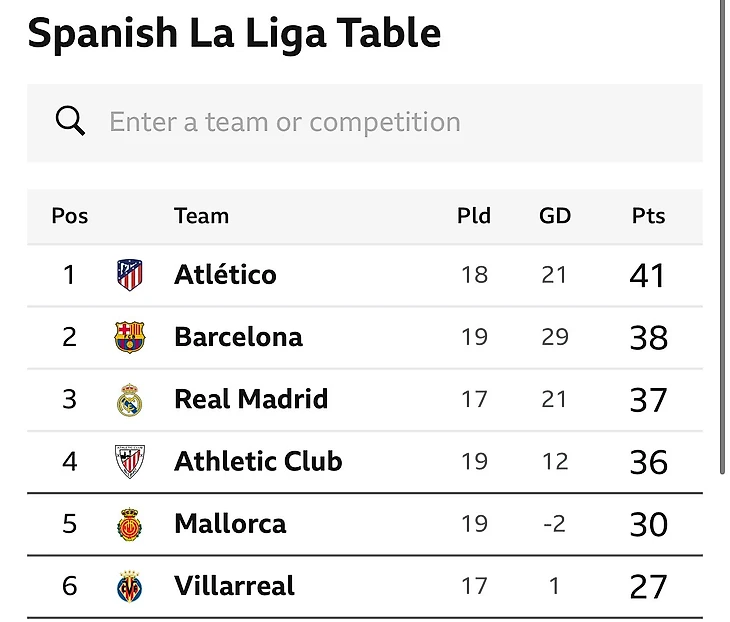Viewport: 730px width, 622px height.
Task: Open the Mallorca team link
Action: click(x=230, y=524)
